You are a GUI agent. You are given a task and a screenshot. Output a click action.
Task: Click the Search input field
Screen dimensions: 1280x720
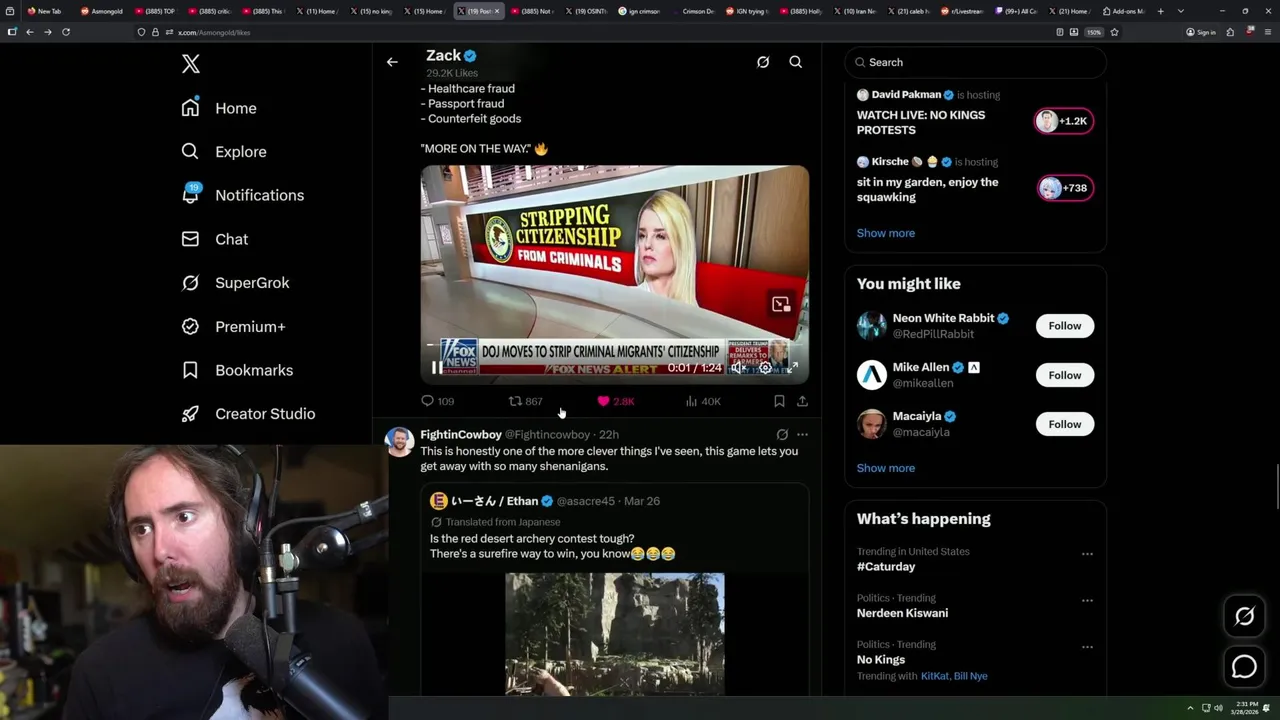(975, 62)
